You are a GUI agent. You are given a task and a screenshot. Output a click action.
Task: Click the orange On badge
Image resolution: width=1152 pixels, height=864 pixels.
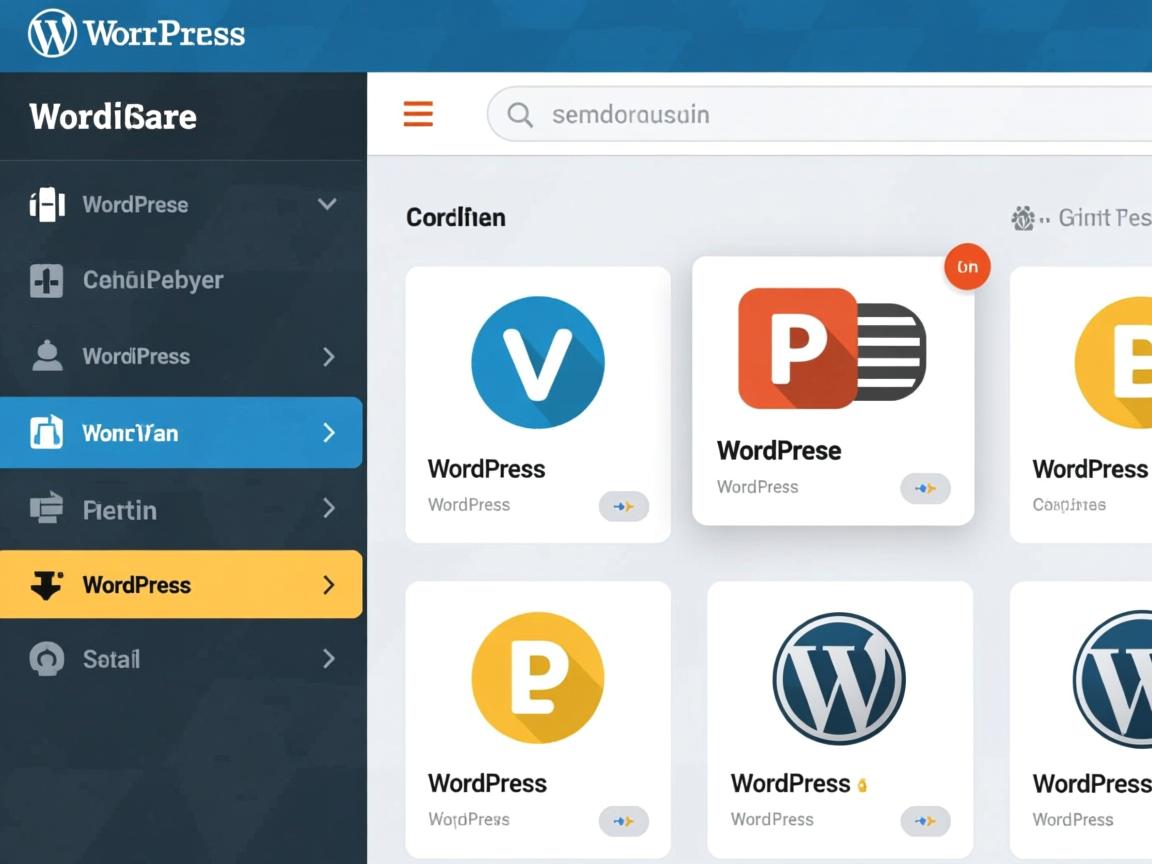[967, 267]
